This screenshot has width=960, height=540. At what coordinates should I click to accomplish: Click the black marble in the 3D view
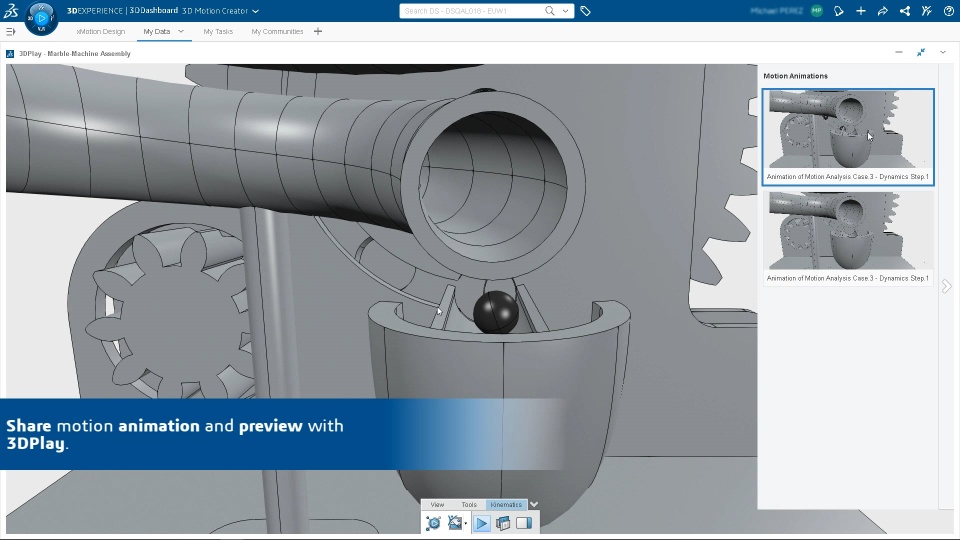[496, 312]
